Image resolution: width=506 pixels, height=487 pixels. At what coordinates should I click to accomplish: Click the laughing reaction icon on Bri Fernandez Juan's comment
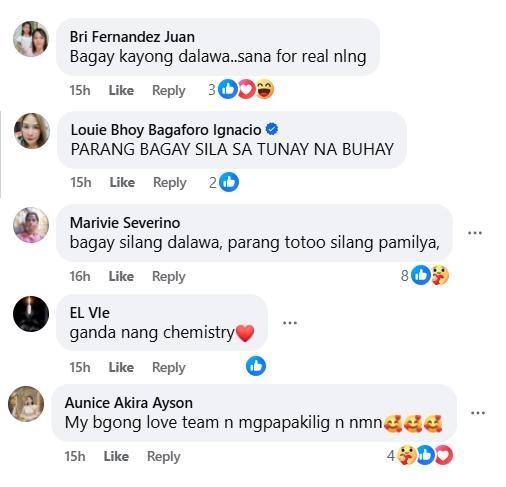coord(265,89)
